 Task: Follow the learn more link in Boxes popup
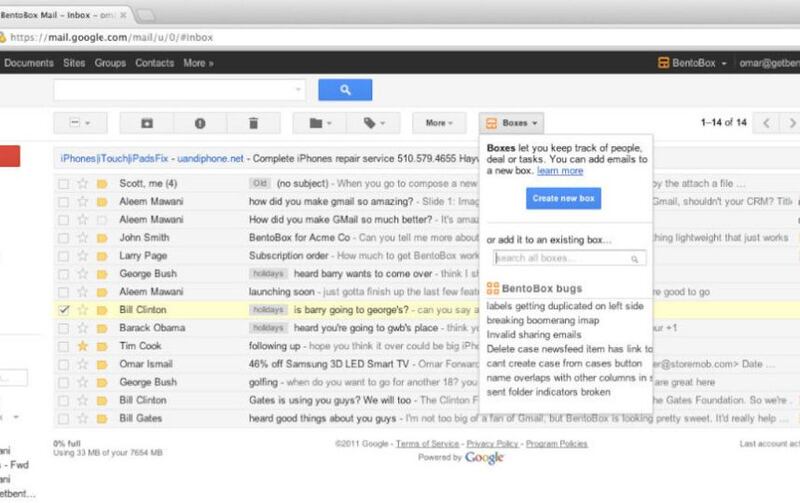(560, 171)
